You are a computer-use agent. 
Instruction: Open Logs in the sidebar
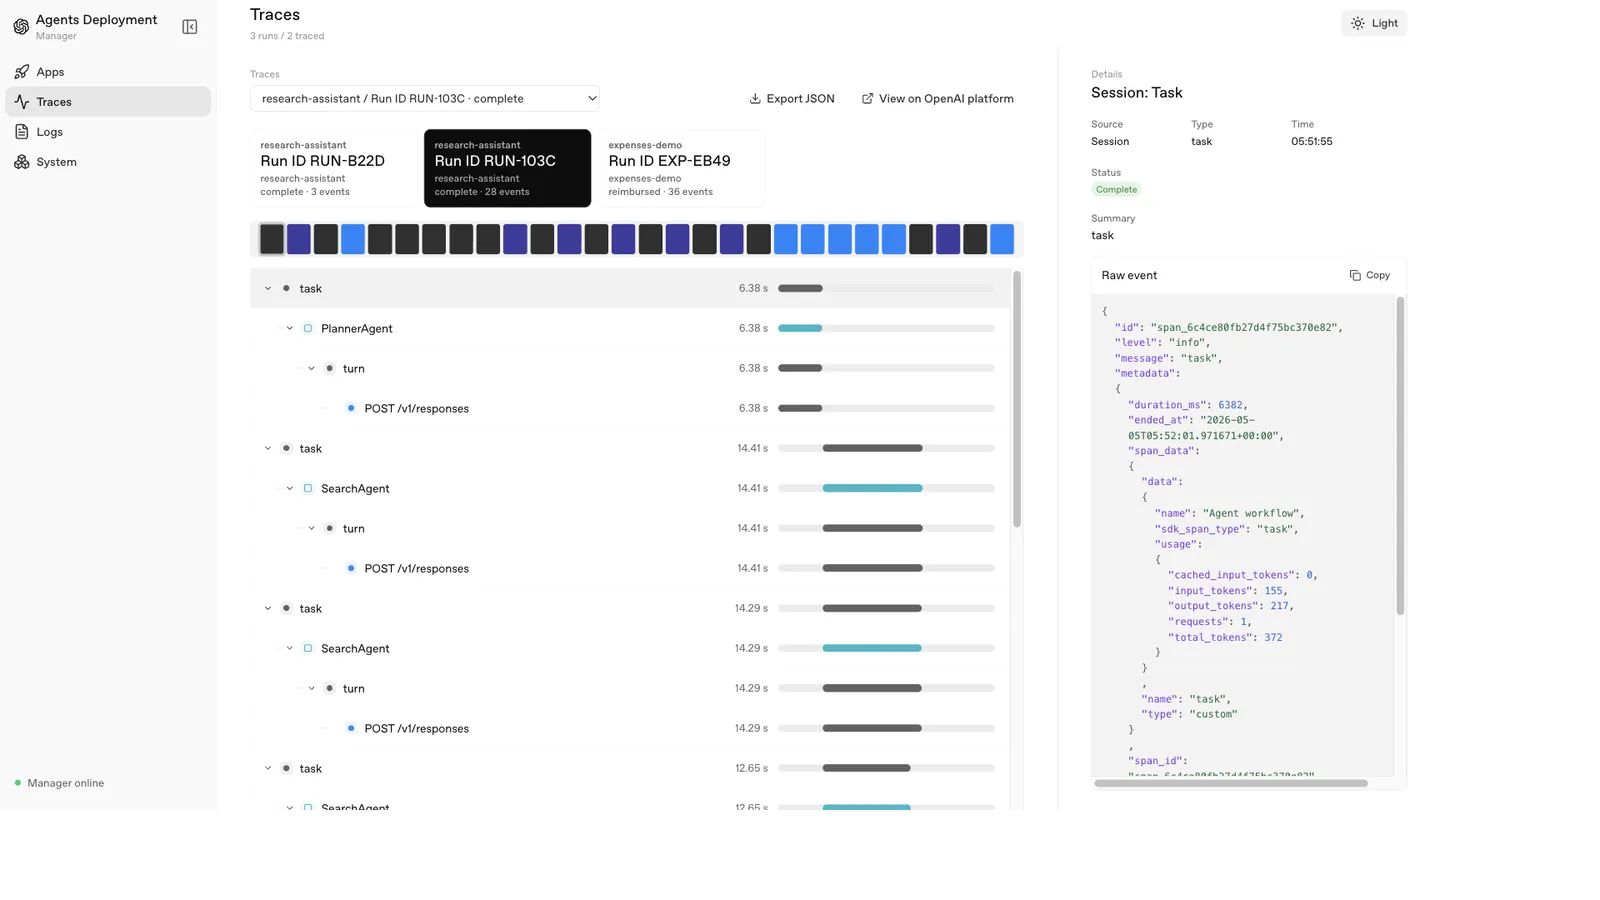tap(108, 132)
